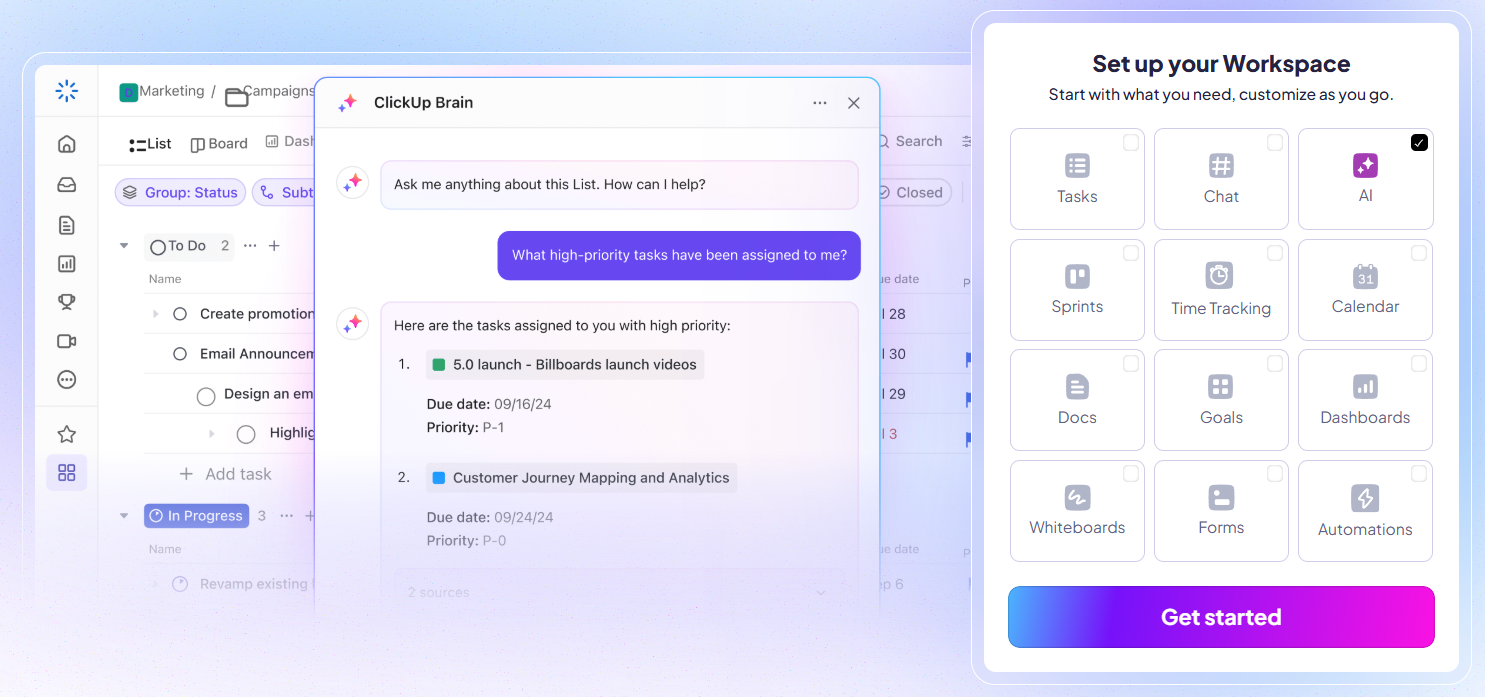Collapse the In Progress group

click(x=124, y=516)
